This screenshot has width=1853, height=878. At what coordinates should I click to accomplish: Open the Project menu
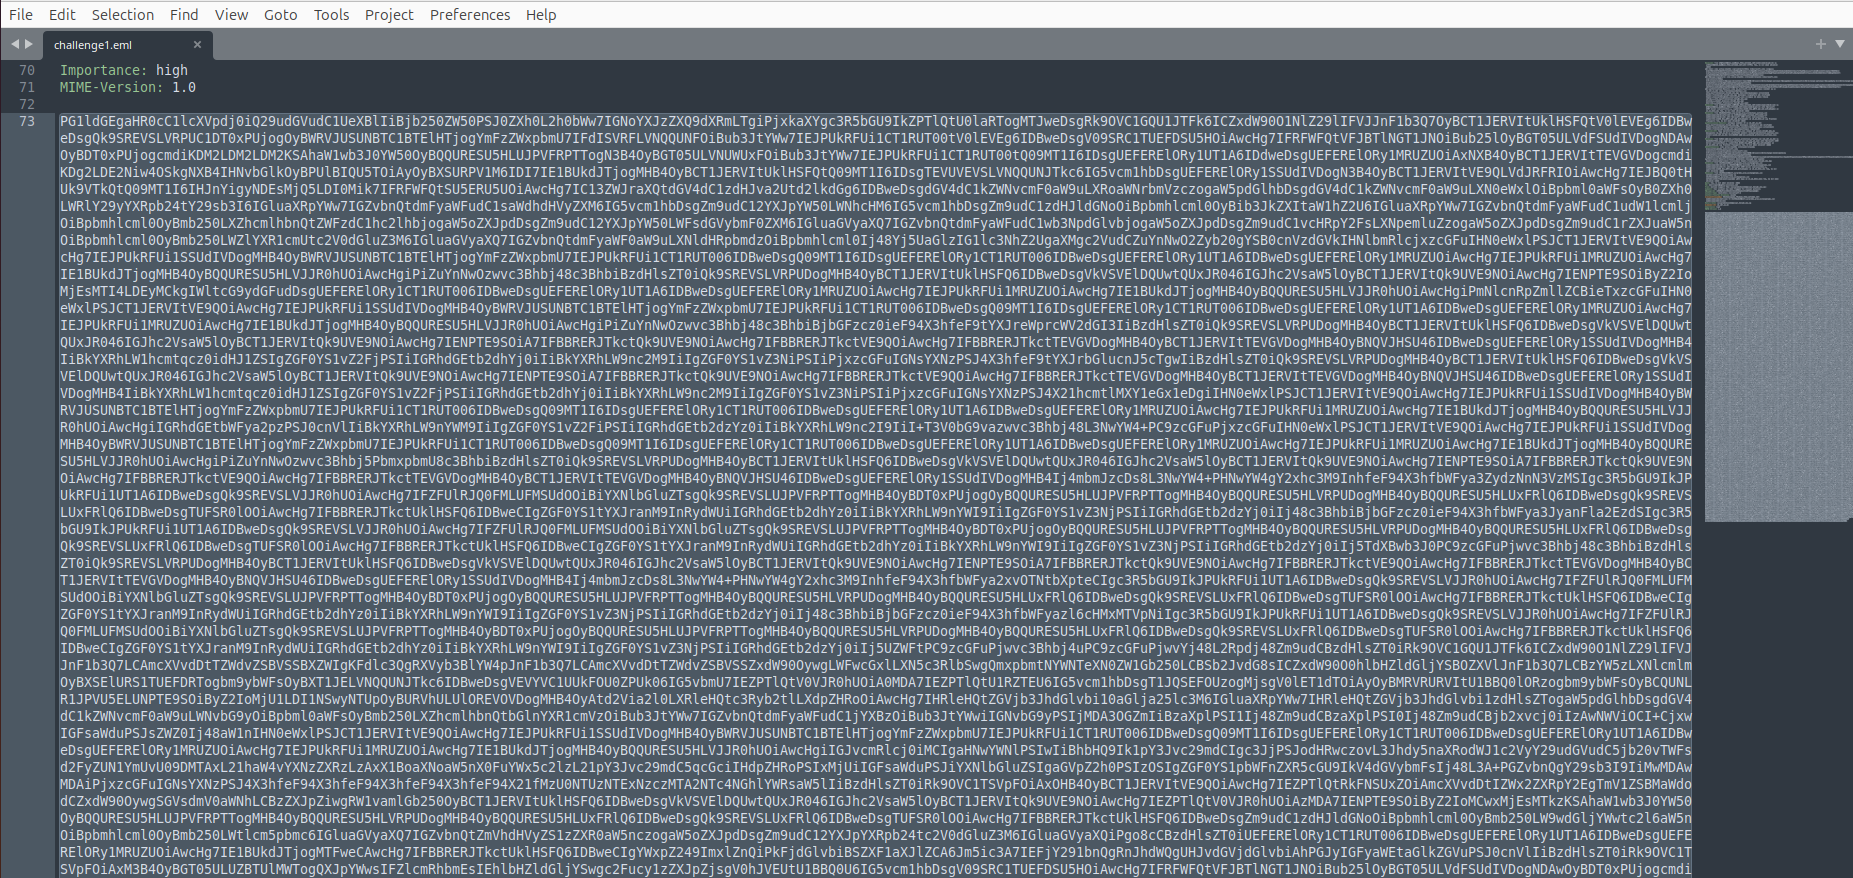pos(389,14)
